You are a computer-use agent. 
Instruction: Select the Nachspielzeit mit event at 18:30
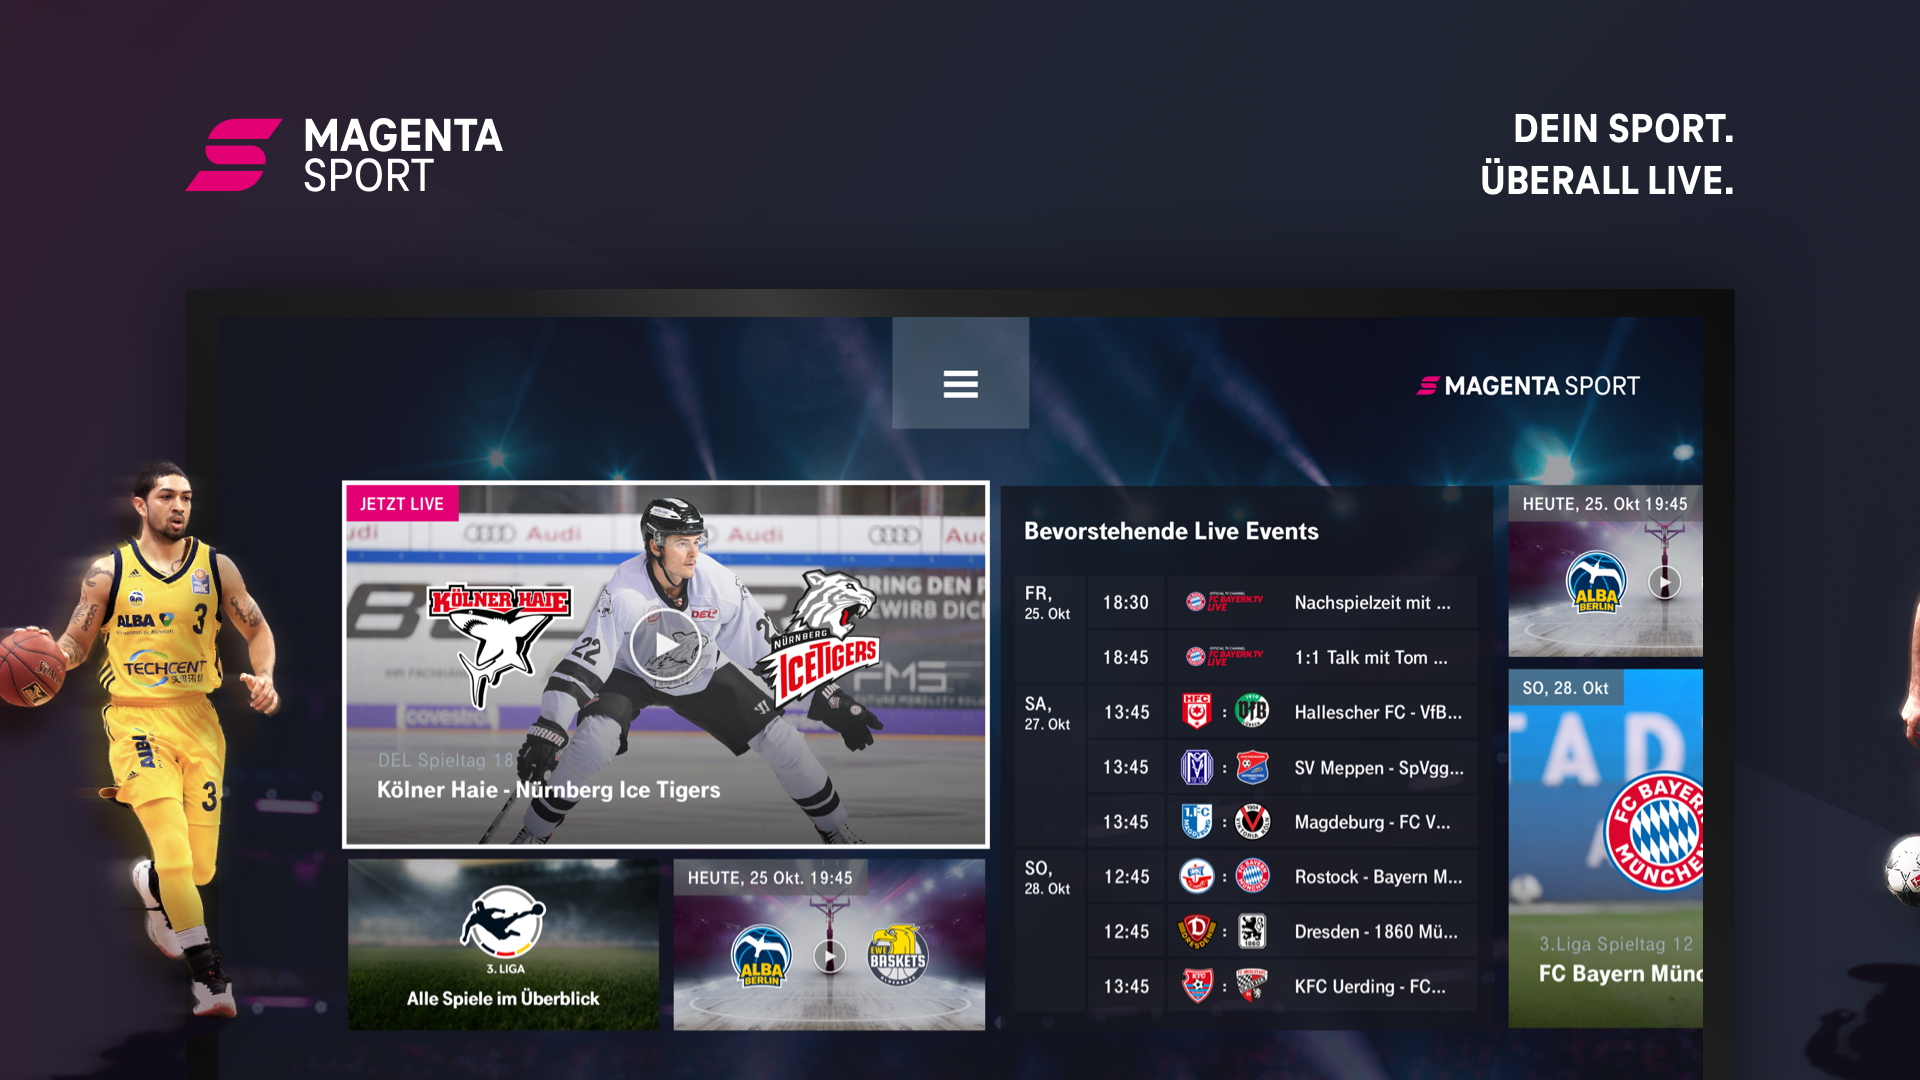(x=1282, y=602)
